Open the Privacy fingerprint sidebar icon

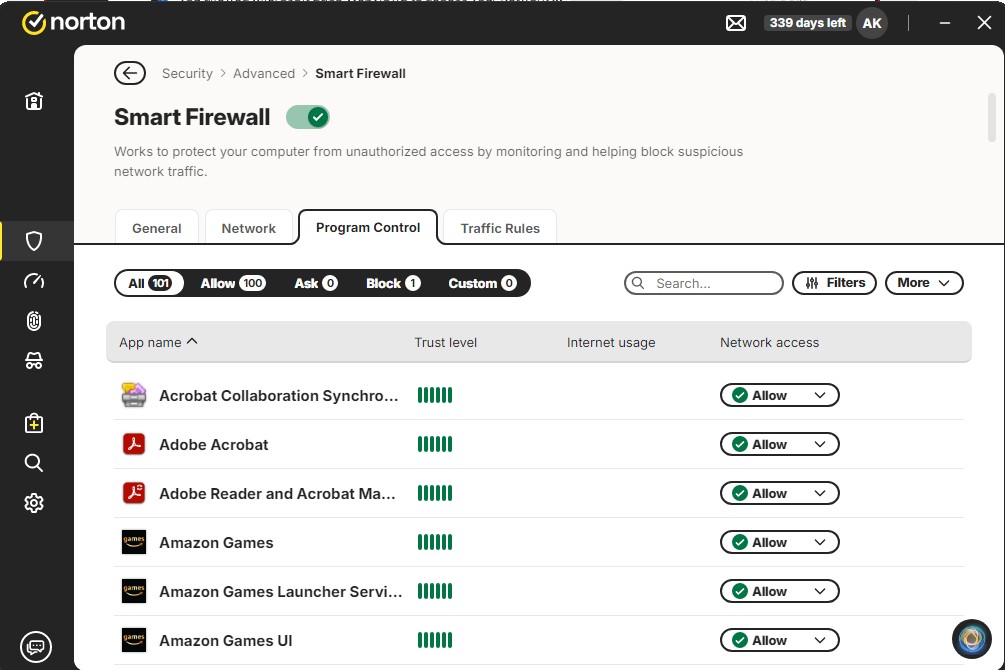pos(34,321)
